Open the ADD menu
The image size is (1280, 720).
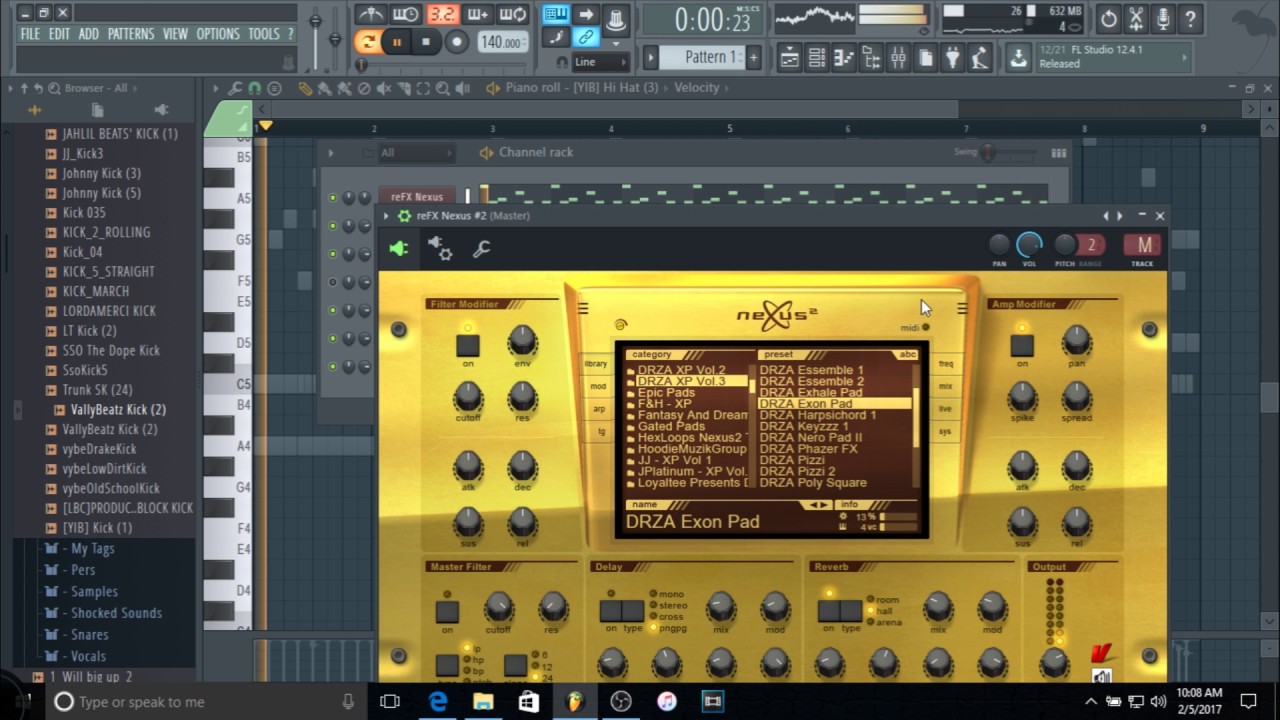[x=89, y=34]
